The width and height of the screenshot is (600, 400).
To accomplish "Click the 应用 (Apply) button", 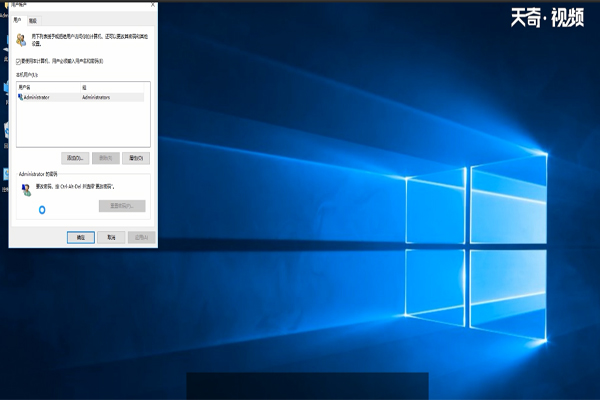I will 141,238.
